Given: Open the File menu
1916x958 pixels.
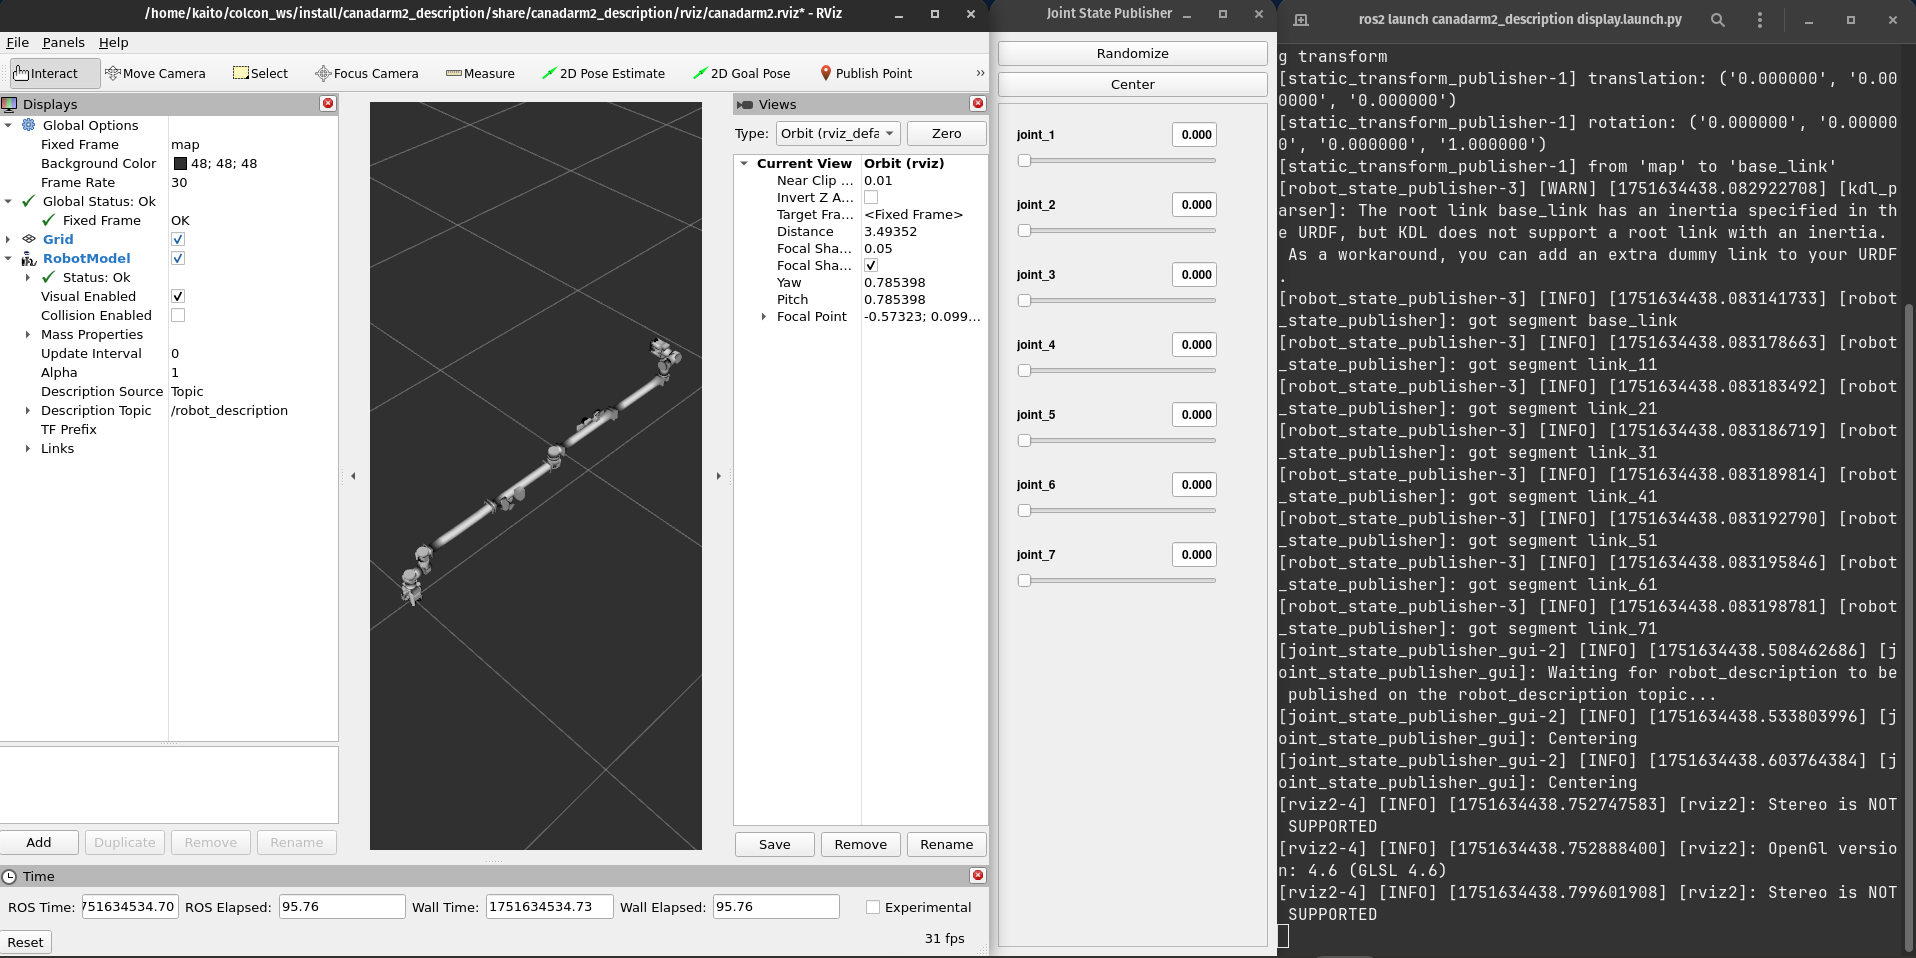Looking at the screenshot, I should coord(17,42).
